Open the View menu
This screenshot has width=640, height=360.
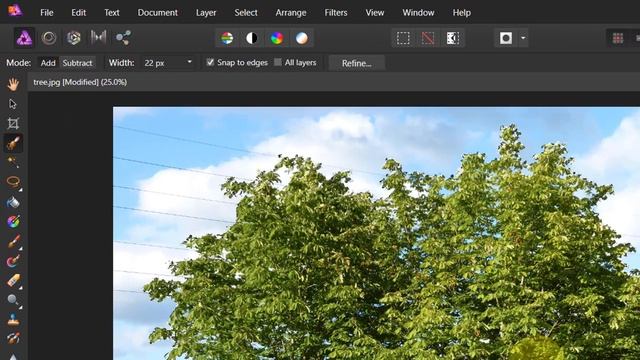click(x=375, y=13)
